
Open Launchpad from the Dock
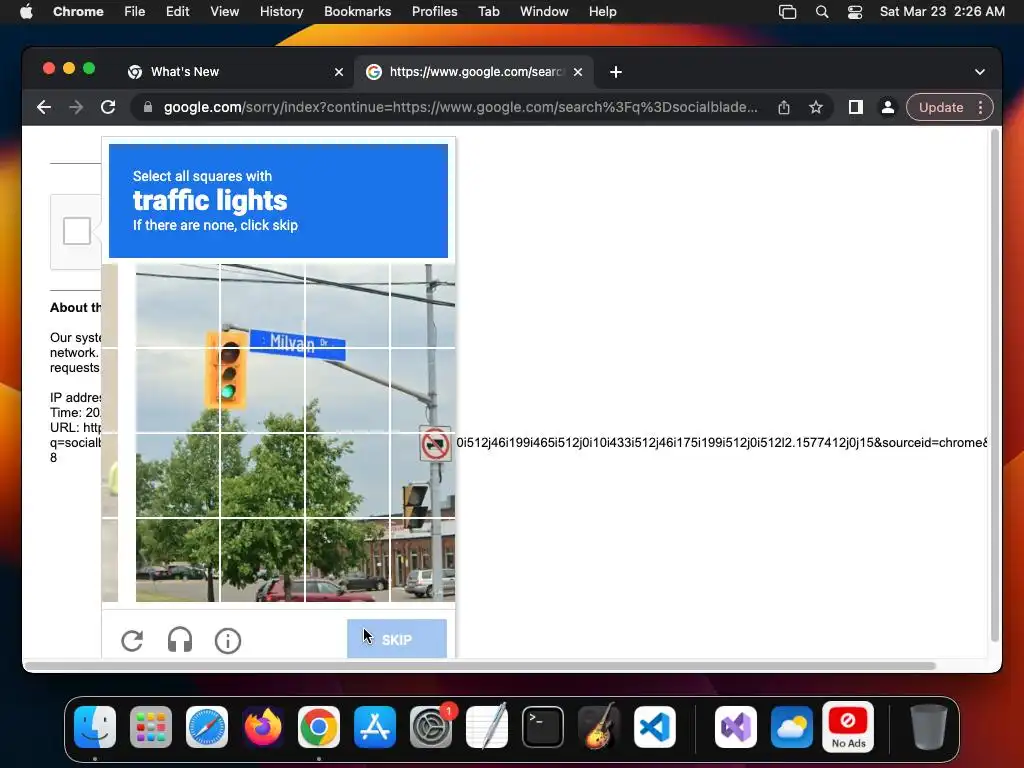point(151,727)
